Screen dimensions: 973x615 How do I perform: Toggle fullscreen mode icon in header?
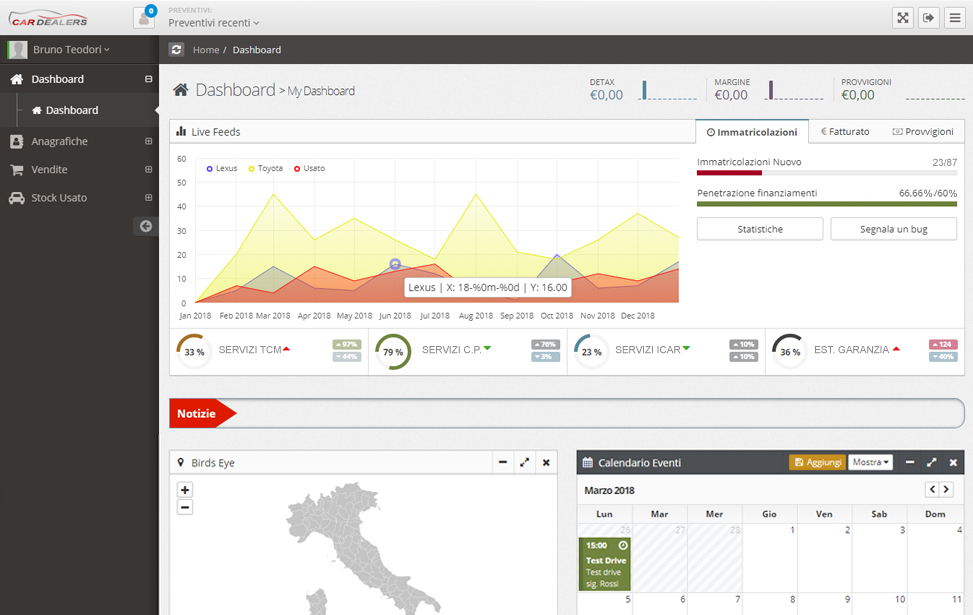tap(903, 17)
